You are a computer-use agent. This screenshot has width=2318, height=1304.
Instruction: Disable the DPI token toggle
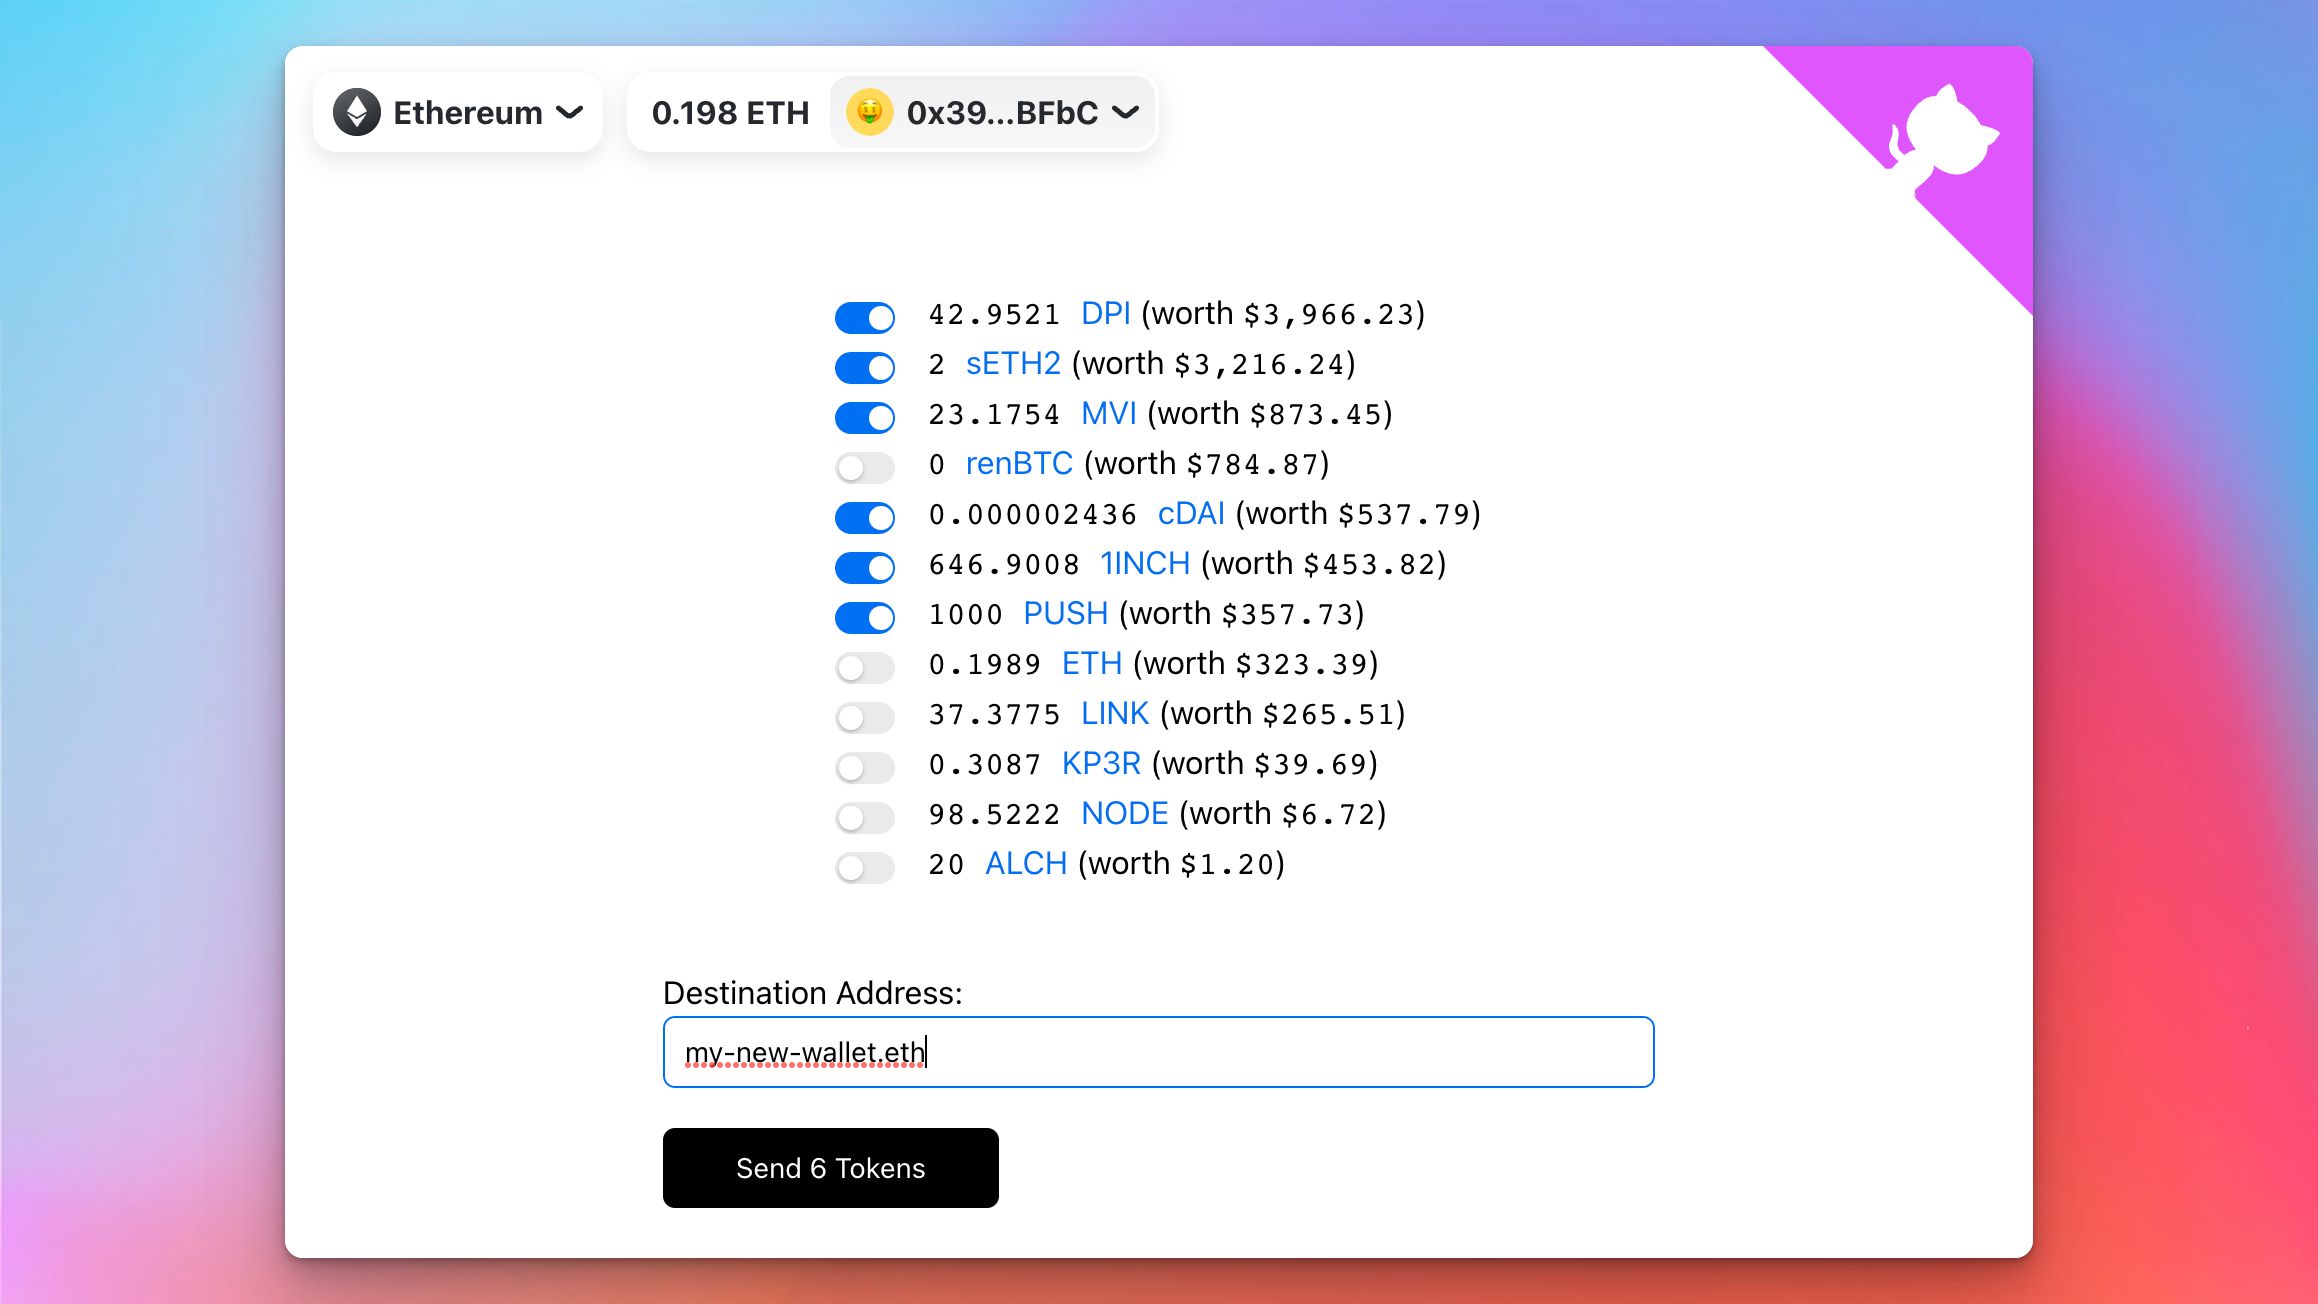865,317
